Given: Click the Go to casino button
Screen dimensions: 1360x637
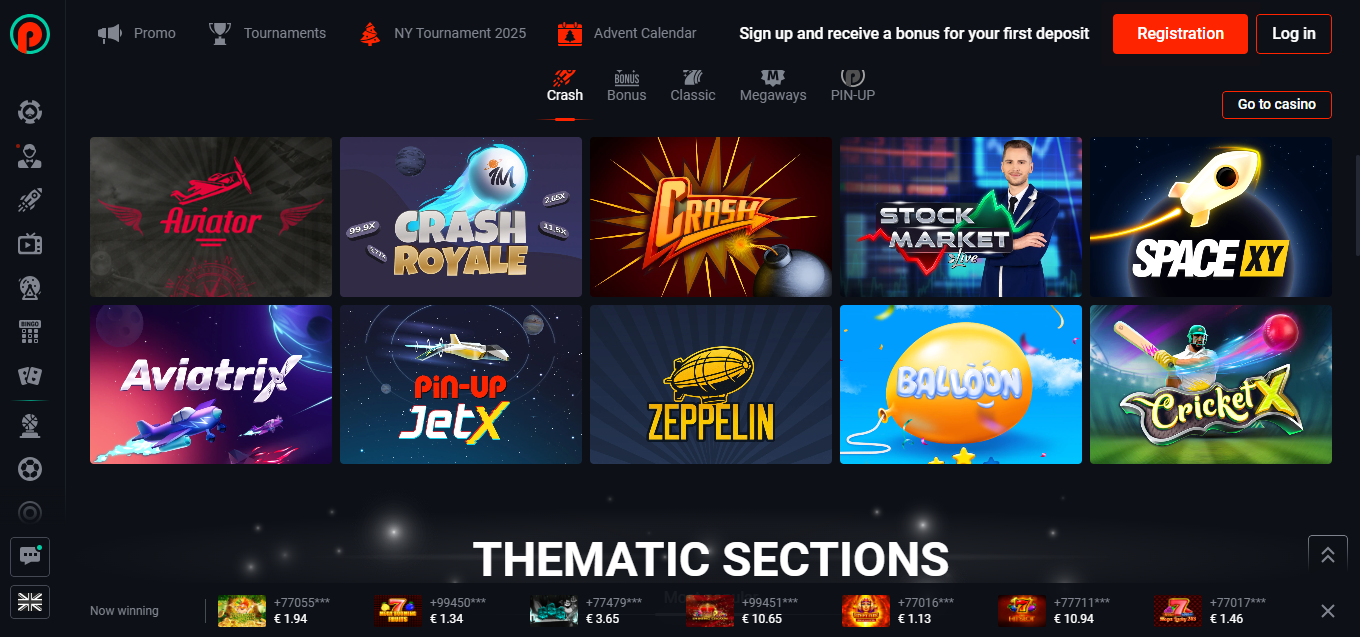Looking at the screenshot, I should point(1277,104).
